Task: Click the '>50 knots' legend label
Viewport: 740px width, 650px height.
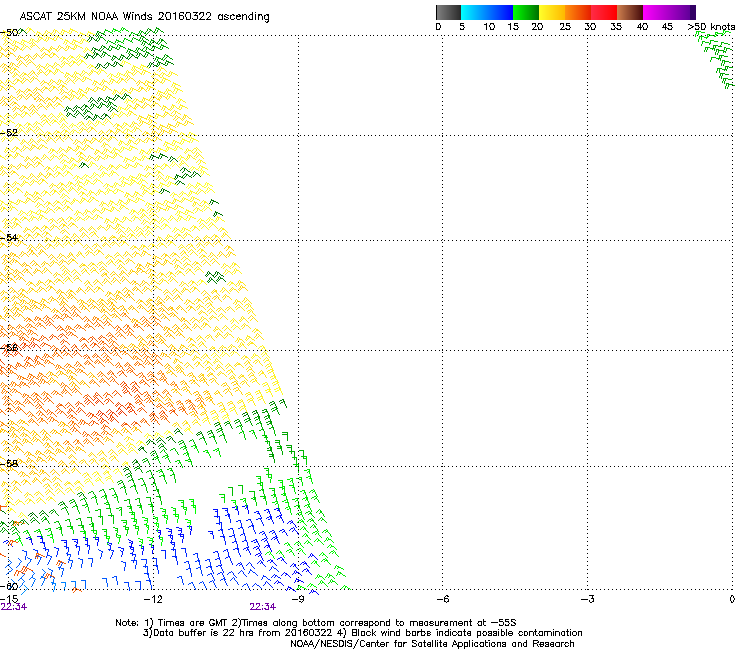Action: click(x=711, y=27)
